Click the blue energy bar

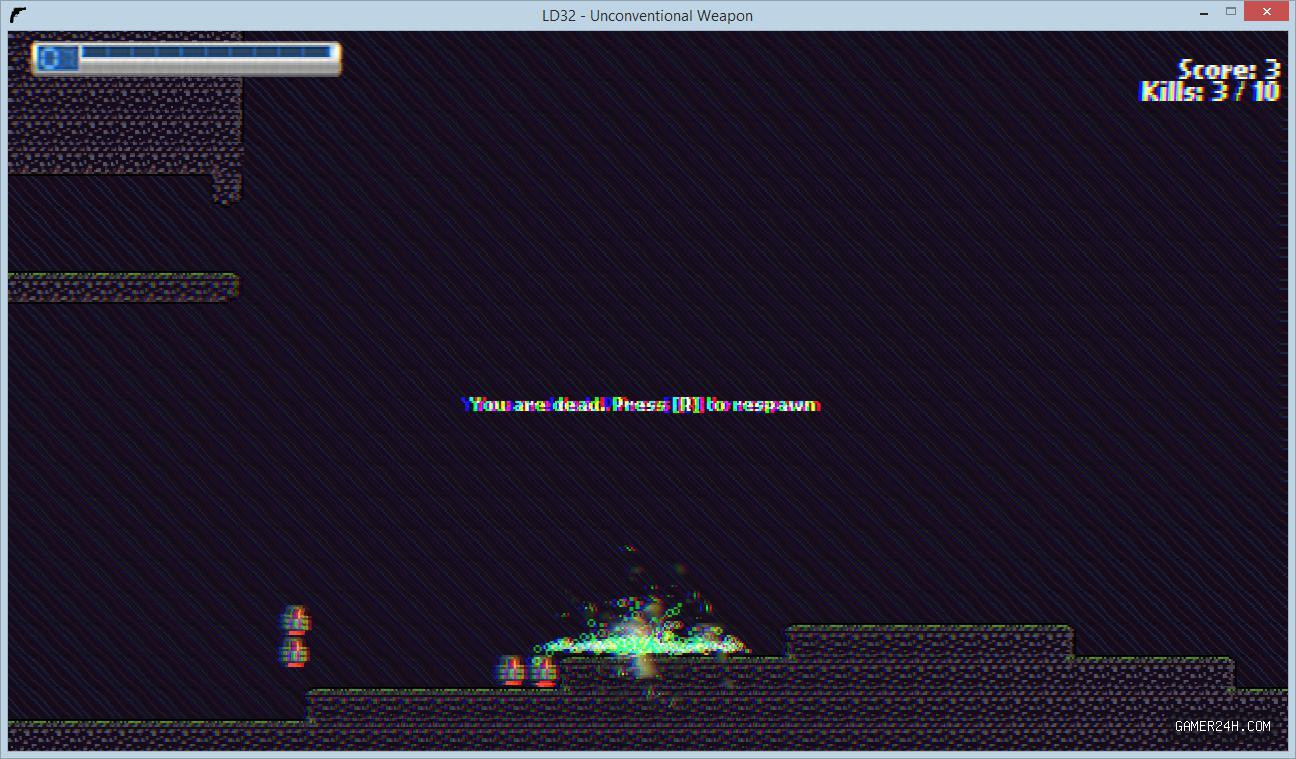(x=206, y=52)
